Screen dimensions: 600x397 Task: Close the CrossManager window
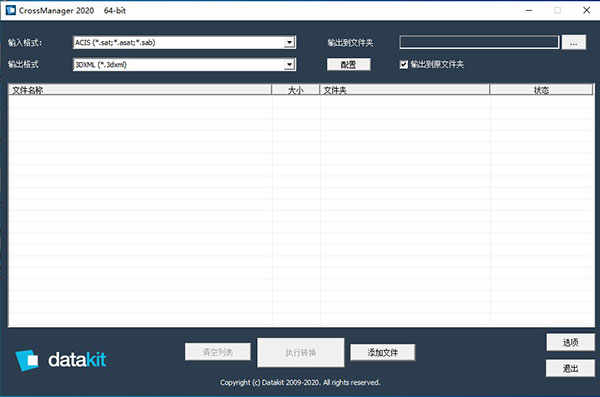(586, 10)
